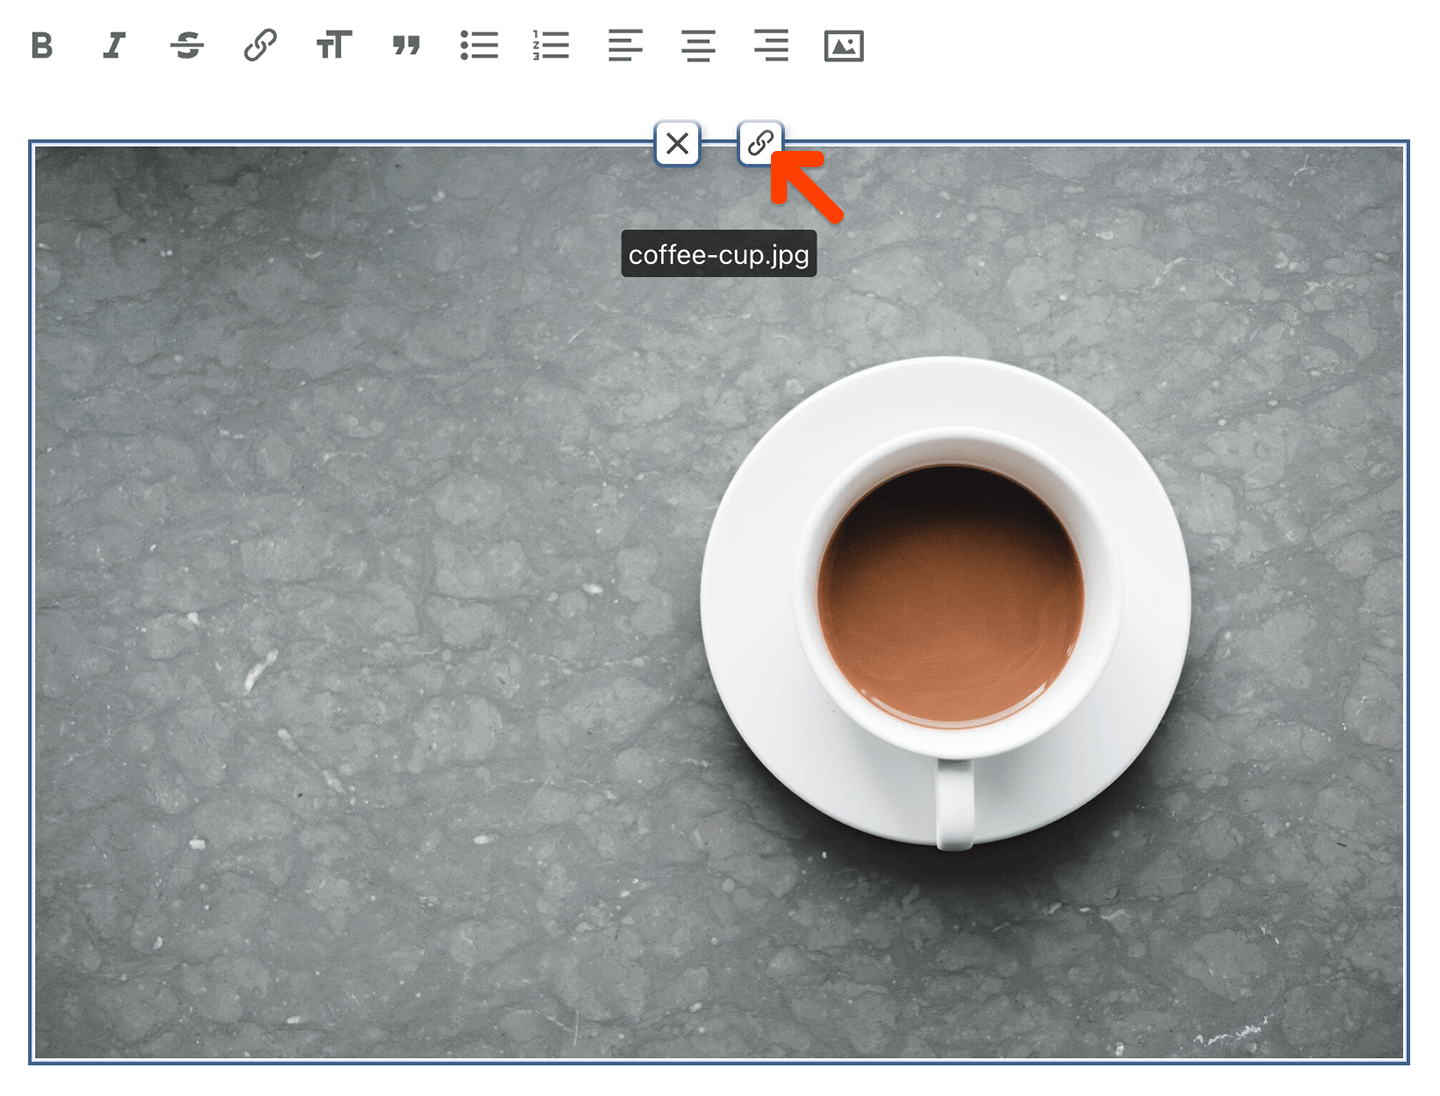The image size is (1440, 1096).
Task: Toggle strikethrough formatting
Action: point(187,46)
